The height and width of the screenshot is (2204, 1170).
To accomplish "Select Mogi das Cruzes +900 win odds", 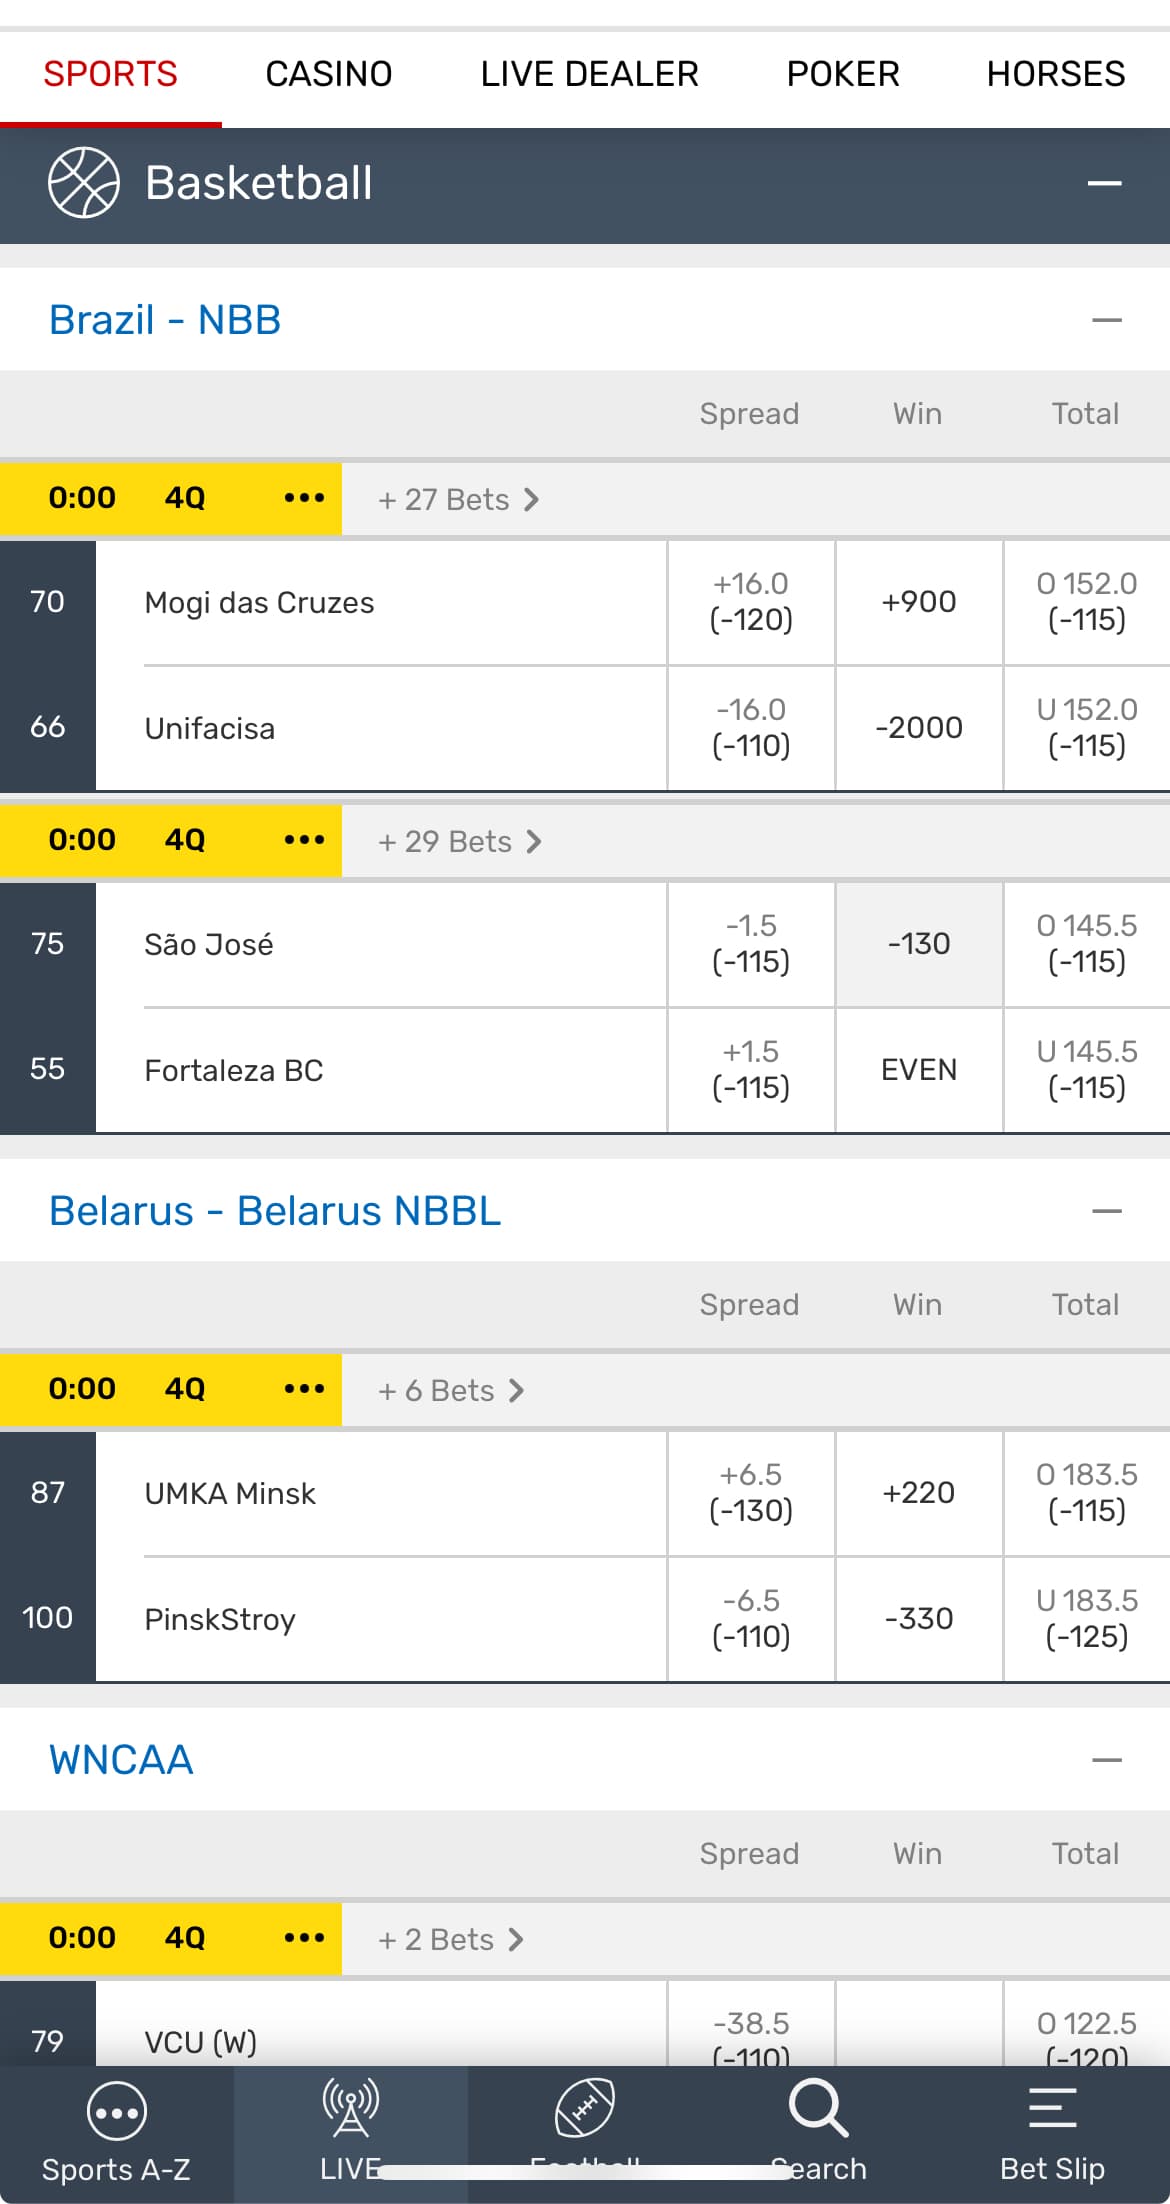I will pos(919,602).
